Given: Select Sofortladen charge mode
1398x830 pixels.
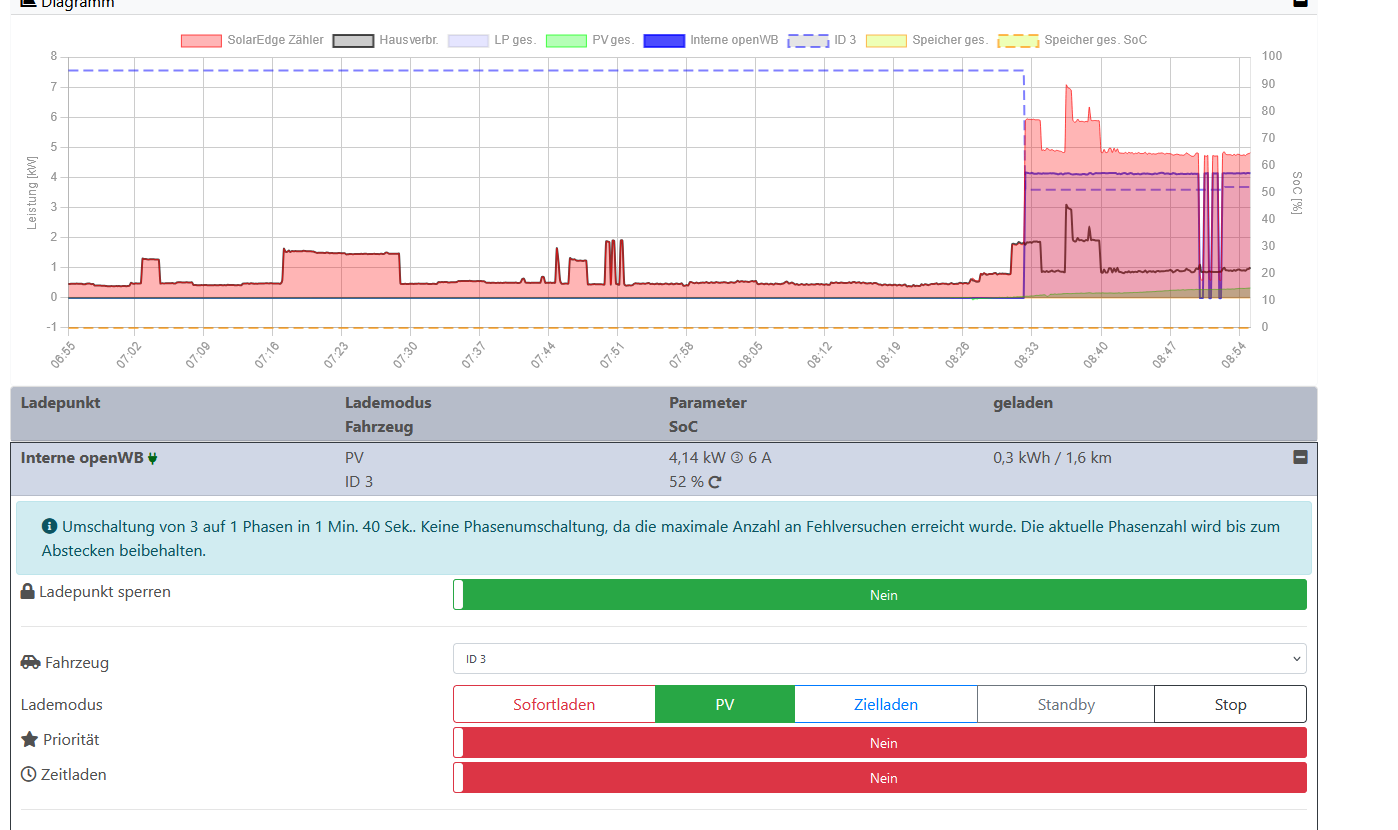Looking at the screenshot, I should click(554, 704).
